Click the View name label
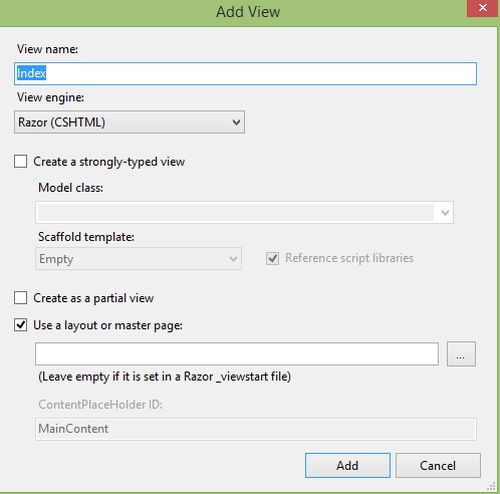Screen dimensions: 500x494 (48, 49)
